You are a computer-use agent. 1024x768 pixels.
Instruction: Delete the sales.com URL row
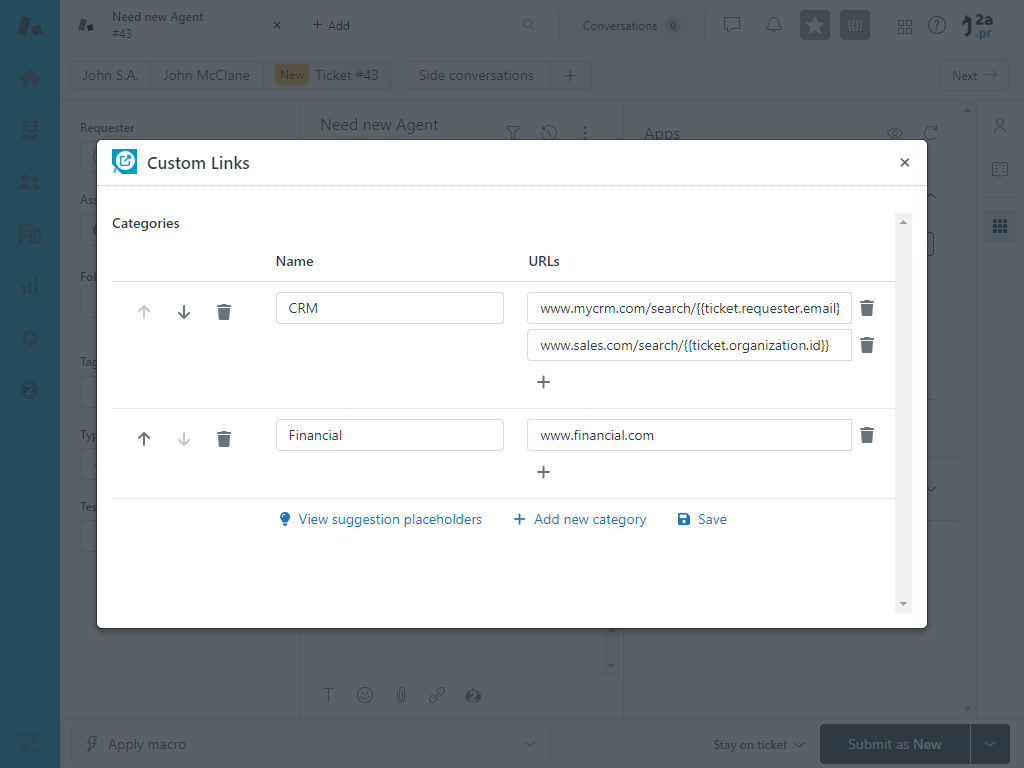[867, 345]
